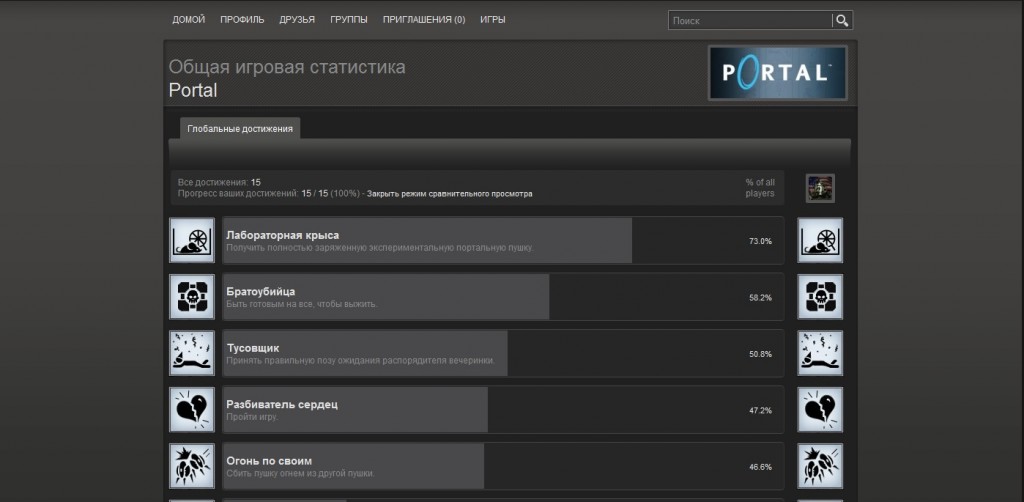Click the right Огонь по своим turret icon
This screenshot has height=502, width=1024.
point(820,466)
